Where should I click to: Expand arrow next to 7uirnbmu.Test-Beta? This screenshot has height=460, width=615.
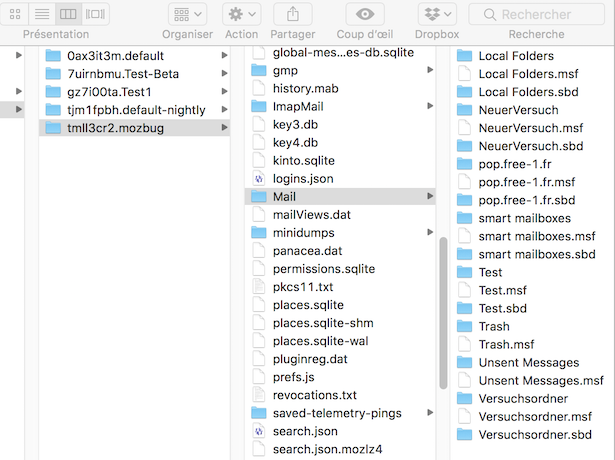click(x=224, y=73)
